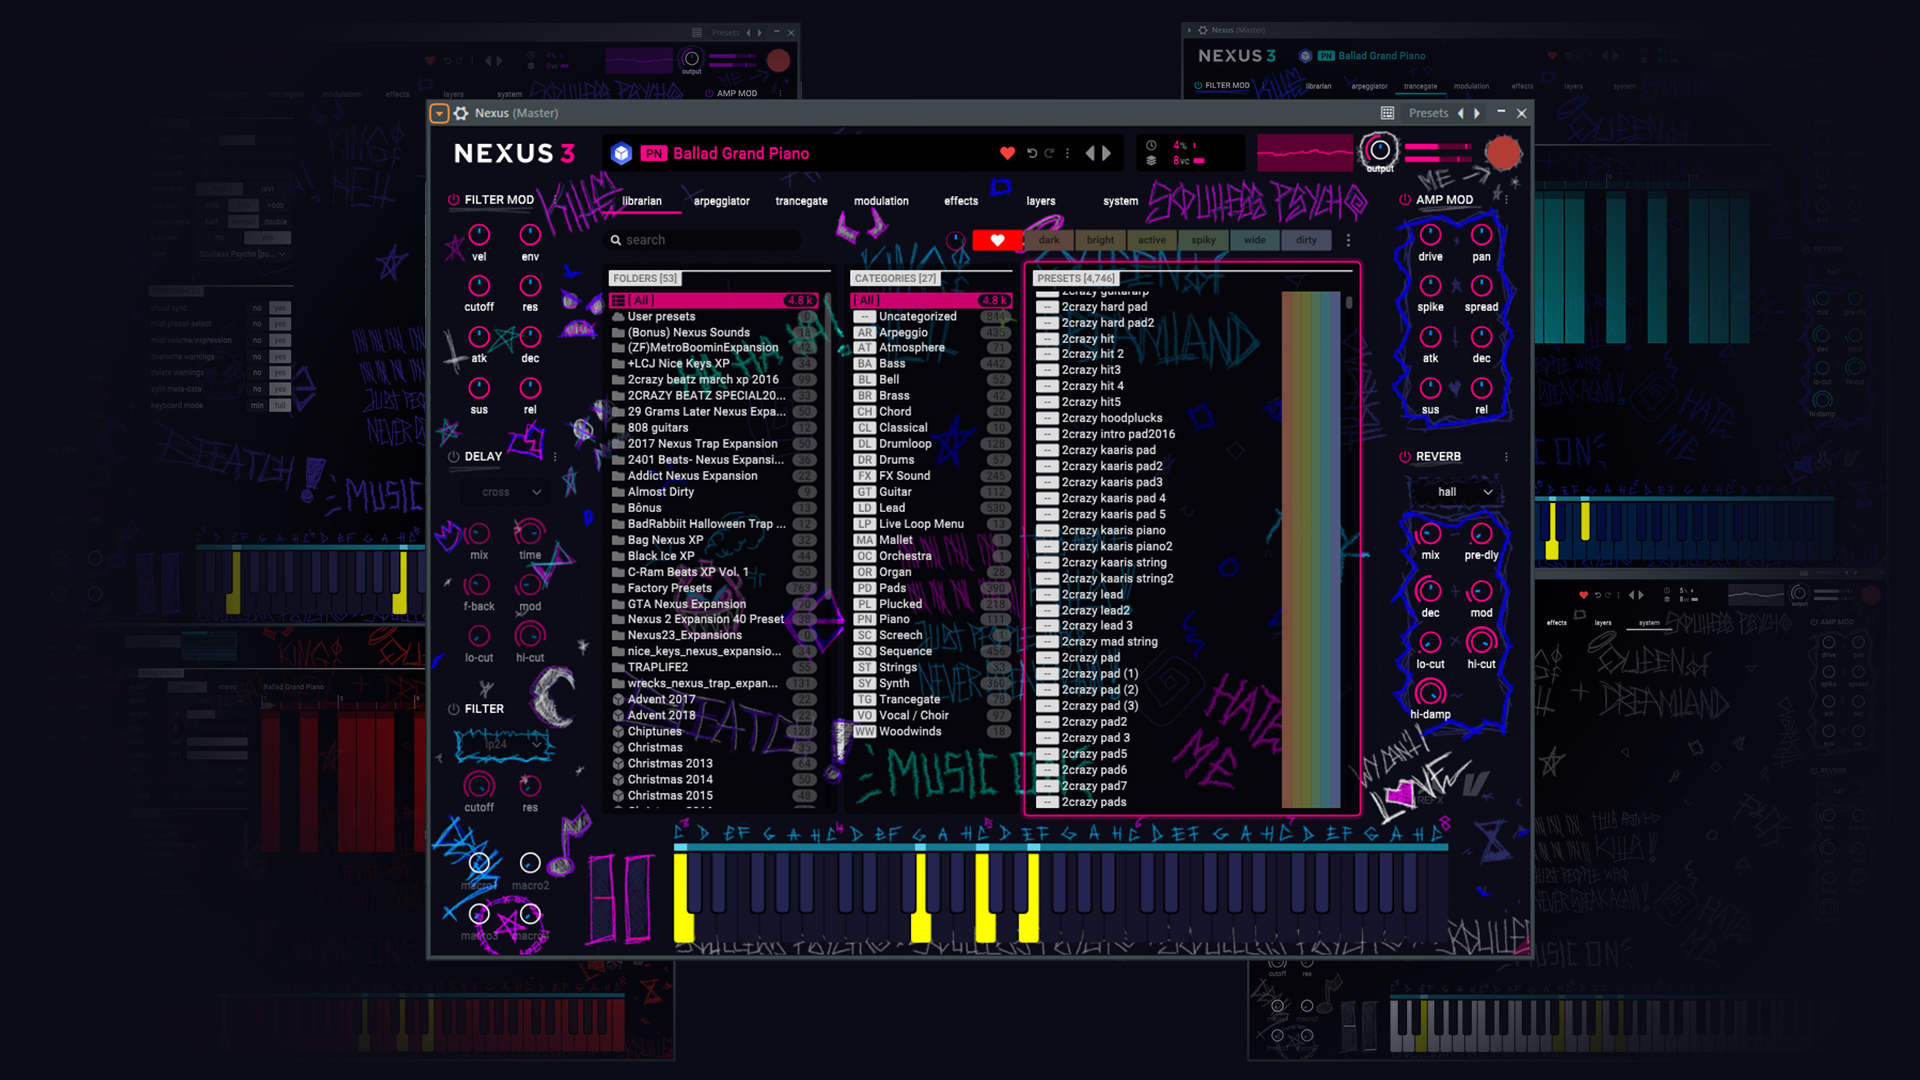
Task: Switch to the arpeggiator tab
Action: click(721, 201)
